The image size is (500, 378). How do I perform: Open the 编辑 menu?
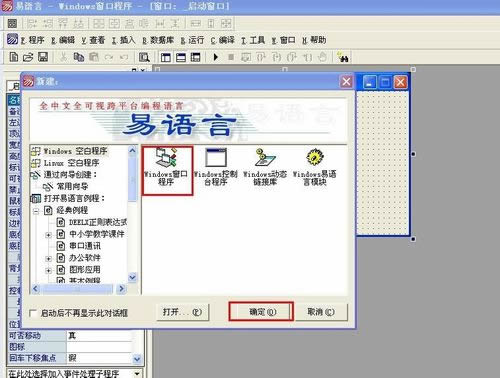pos(63,40)
